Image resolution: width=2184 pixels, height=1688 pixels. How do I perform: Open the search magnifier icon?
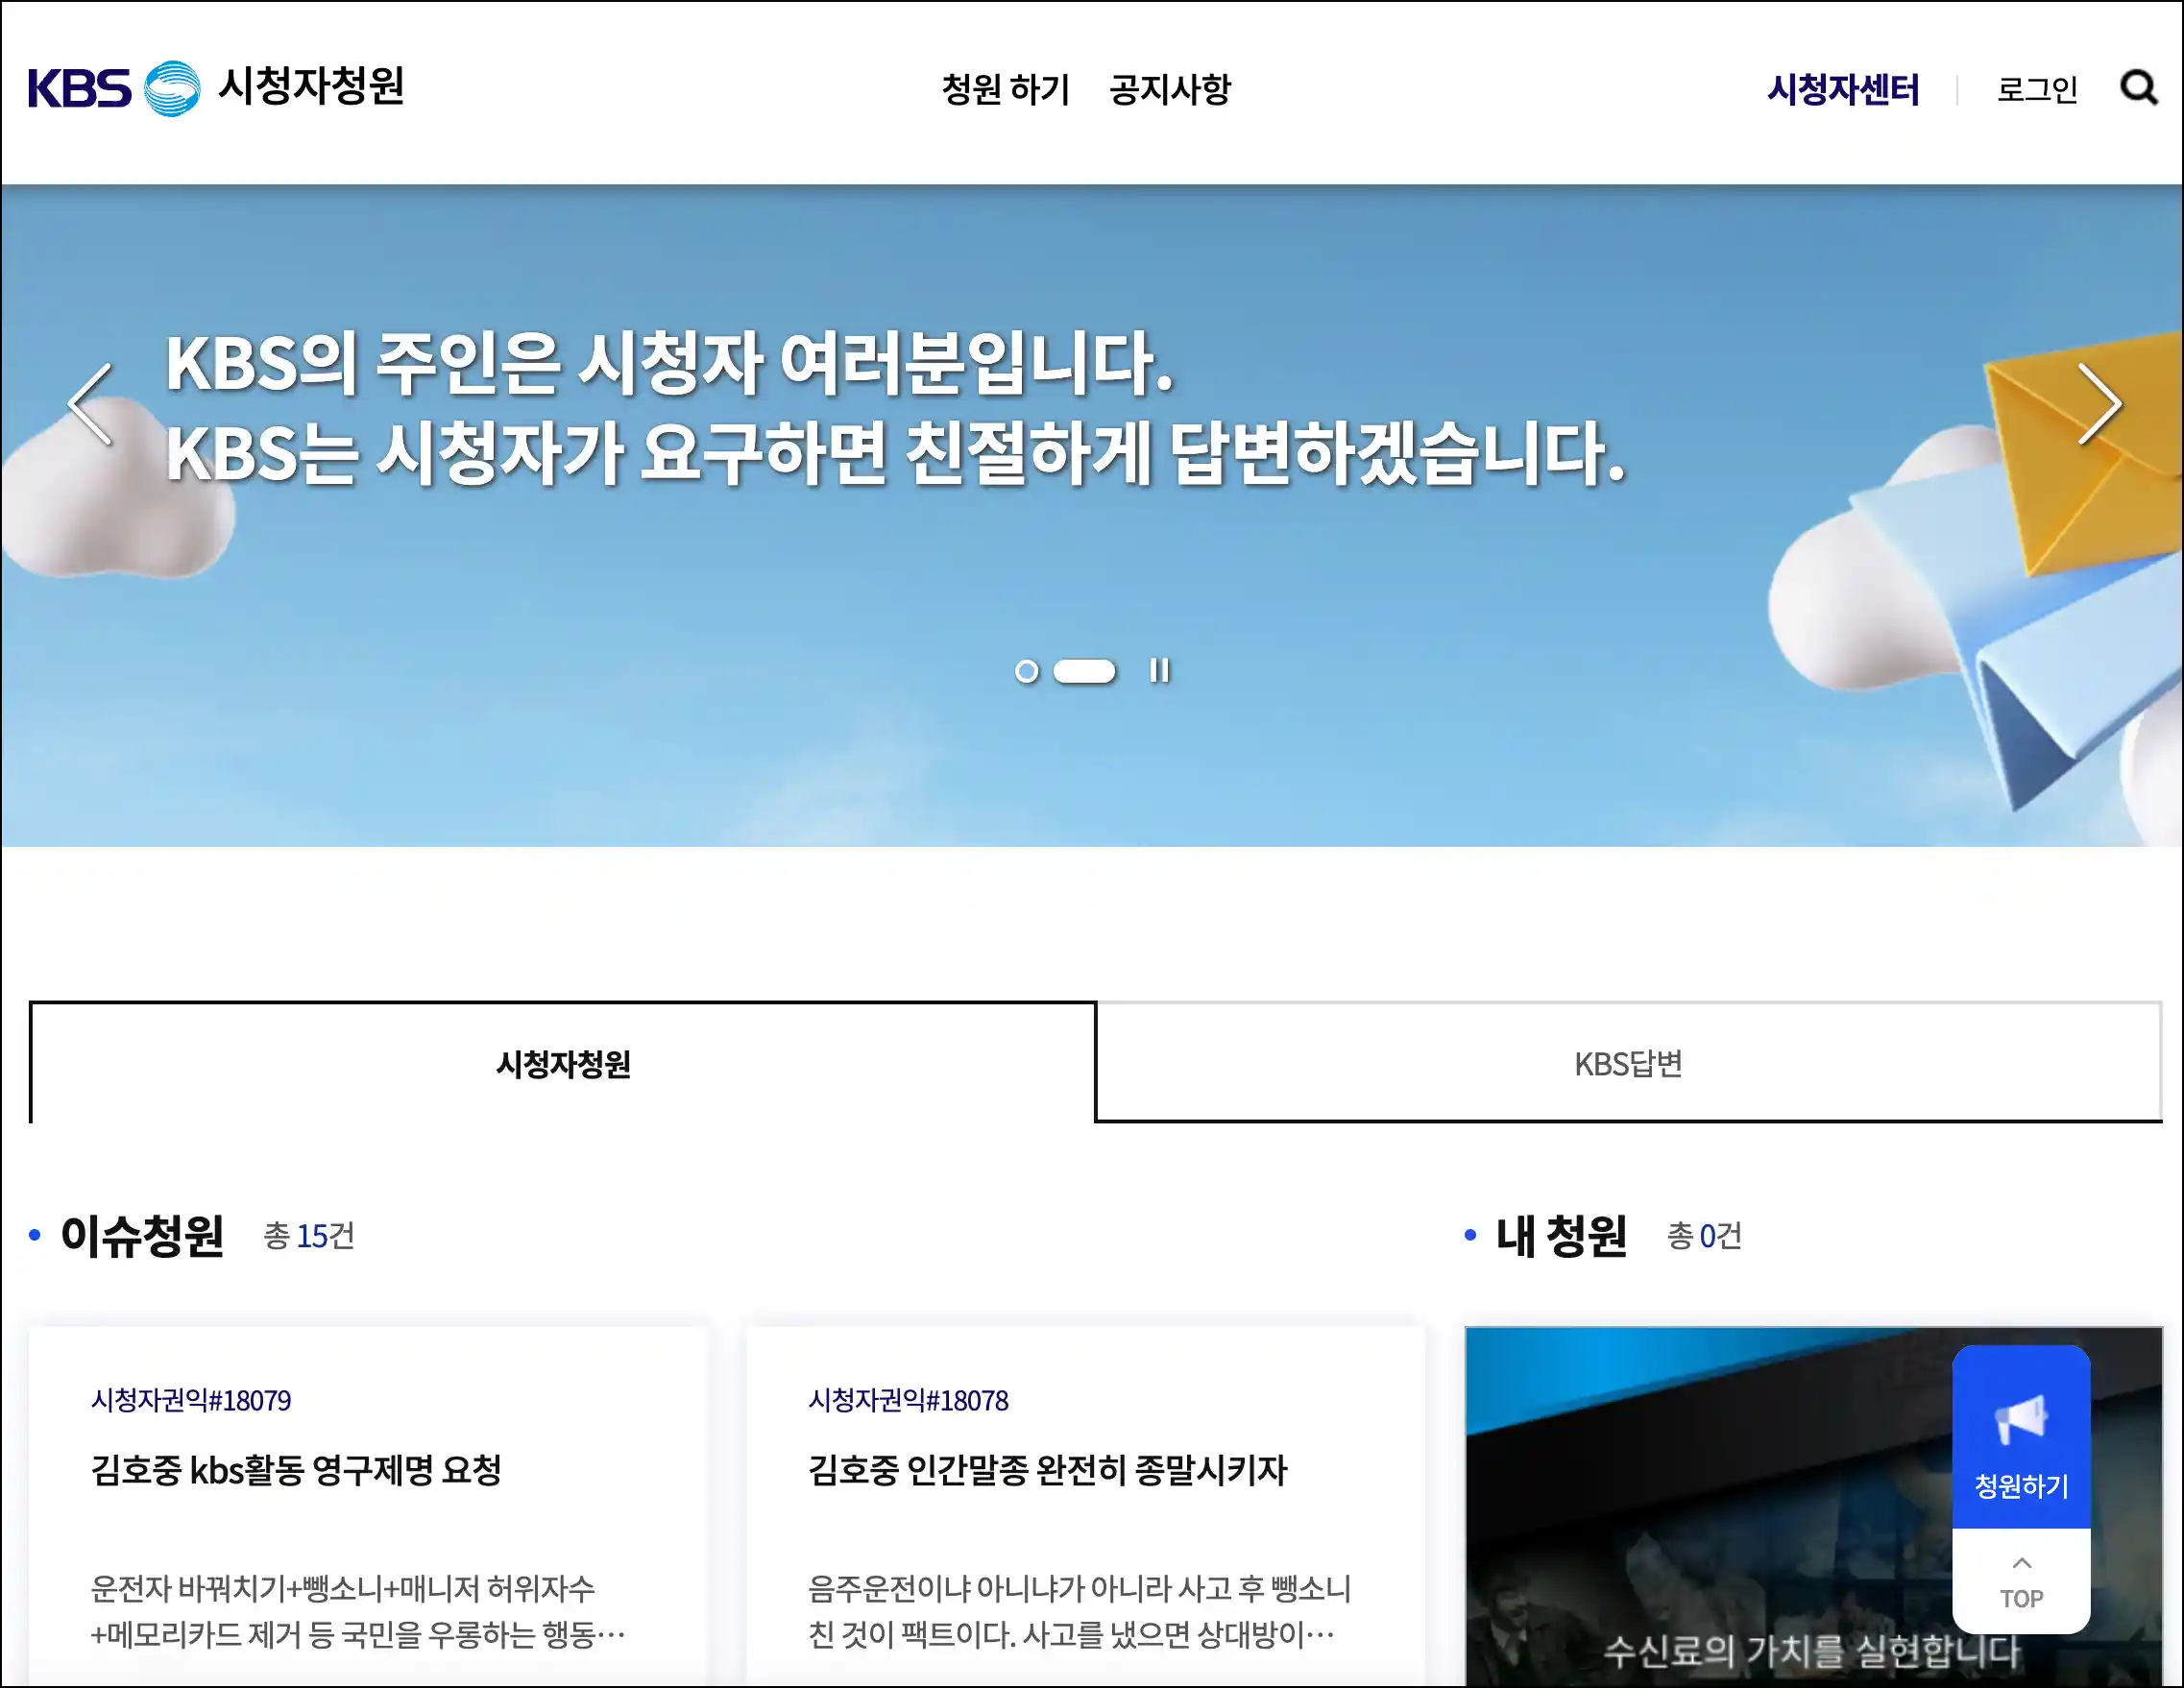(x=2139, y=88)
